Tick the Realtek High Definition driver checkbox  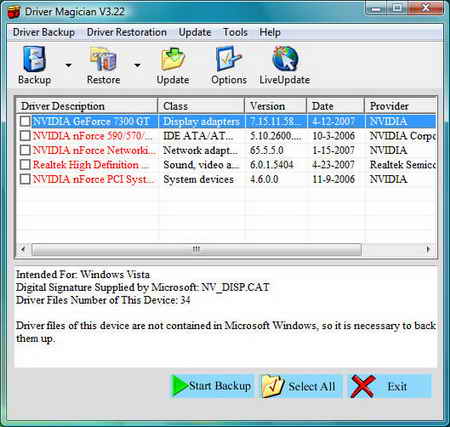click(25, 164)
